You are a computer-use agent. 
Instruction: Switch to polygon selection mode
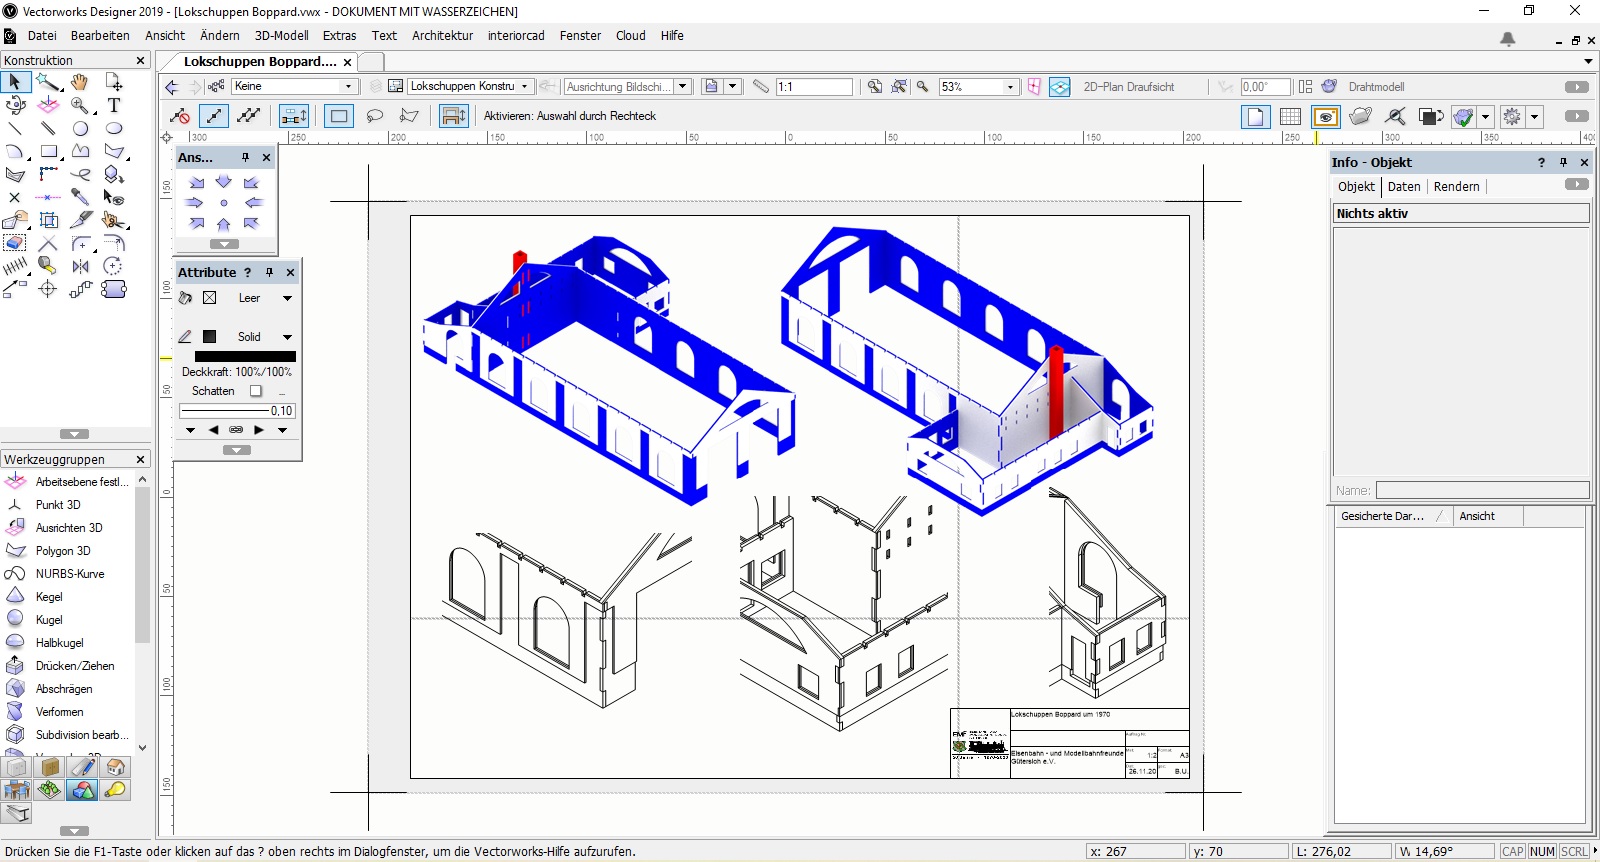tap(409, 116)
